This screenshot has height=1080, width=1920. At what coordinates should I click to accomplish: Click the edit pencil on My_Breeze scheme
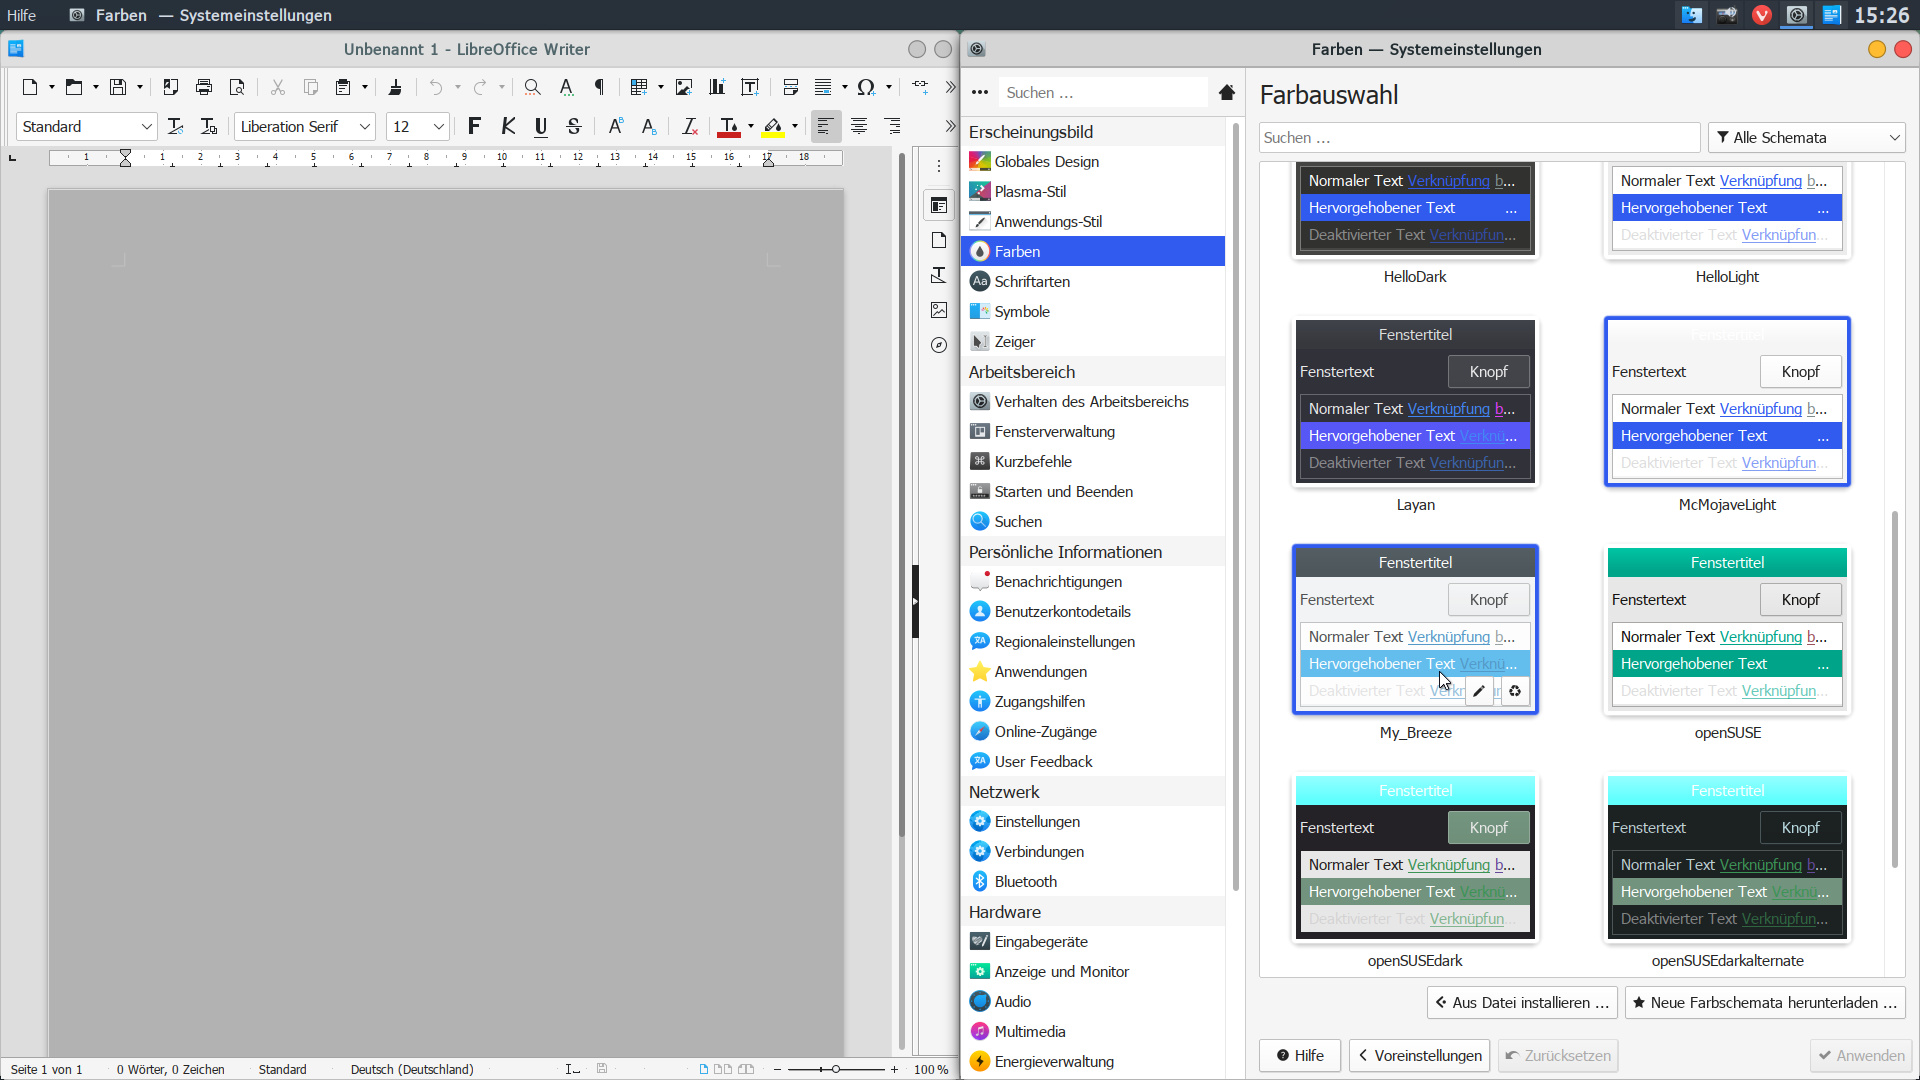click(x=1479, y=691)
